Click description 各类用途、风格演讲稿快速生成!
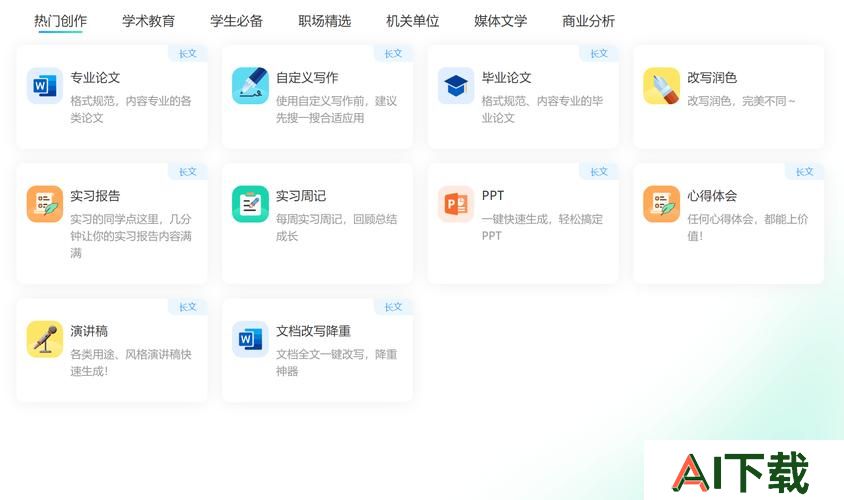Viewport: 844px width, 500px height. click(x=131, y=363)
